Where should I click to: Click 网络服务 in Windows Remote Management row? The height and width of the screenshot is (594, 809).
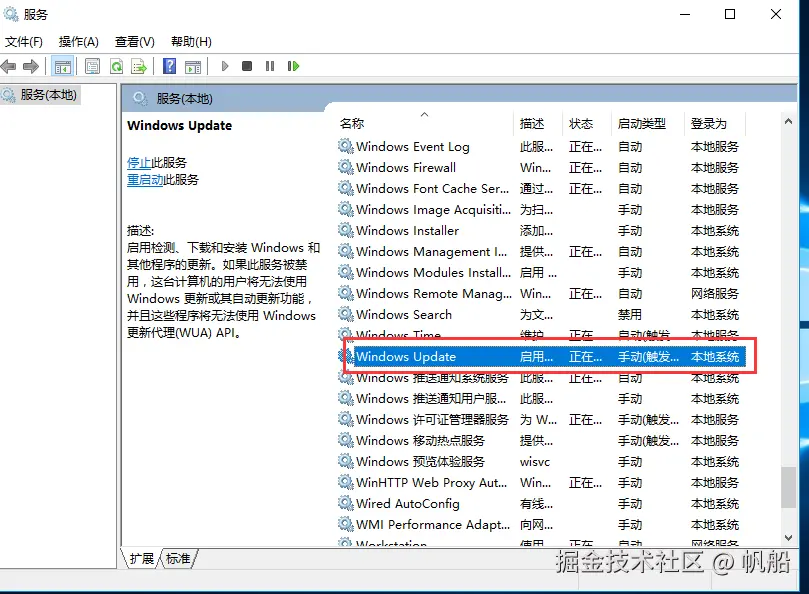point(715,294)
